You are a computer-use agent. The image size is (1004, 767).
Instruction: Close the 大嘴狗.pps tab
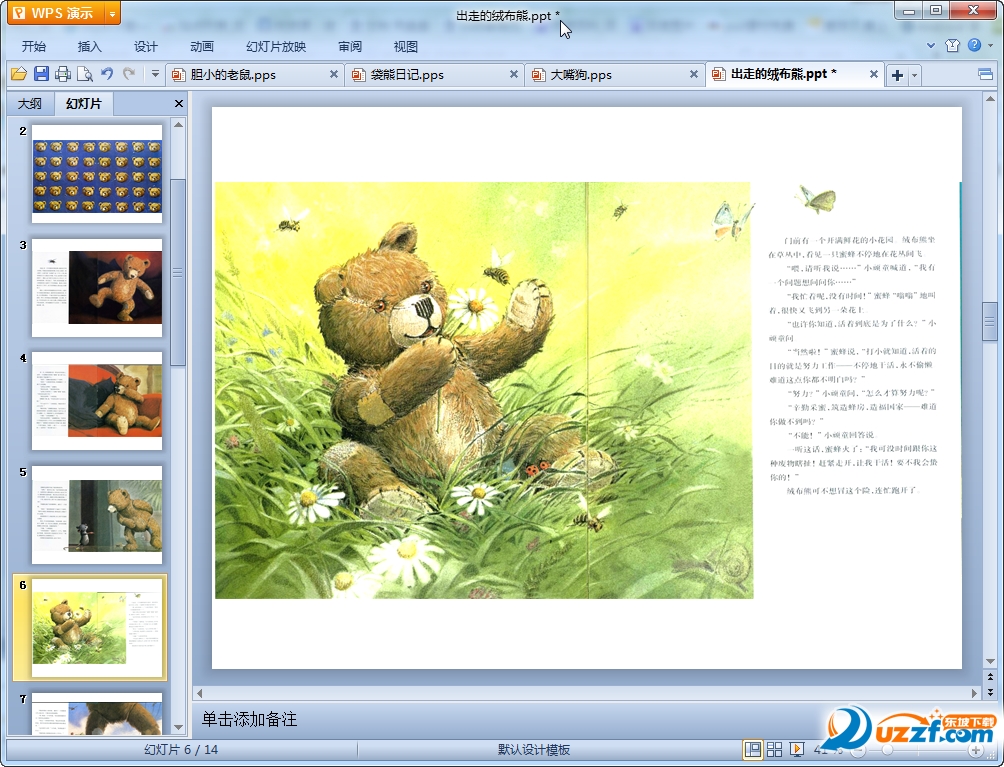693,74
